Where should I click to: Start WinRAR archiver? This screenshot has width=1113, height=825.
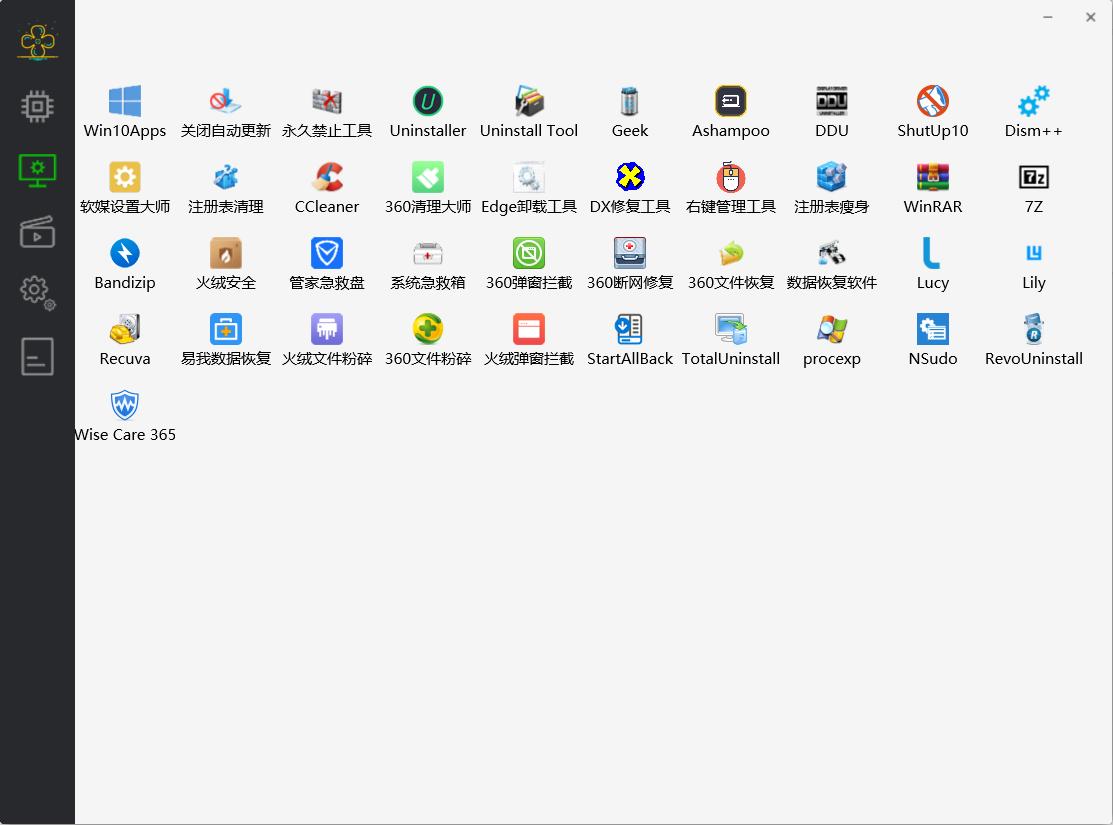(932, 182)
